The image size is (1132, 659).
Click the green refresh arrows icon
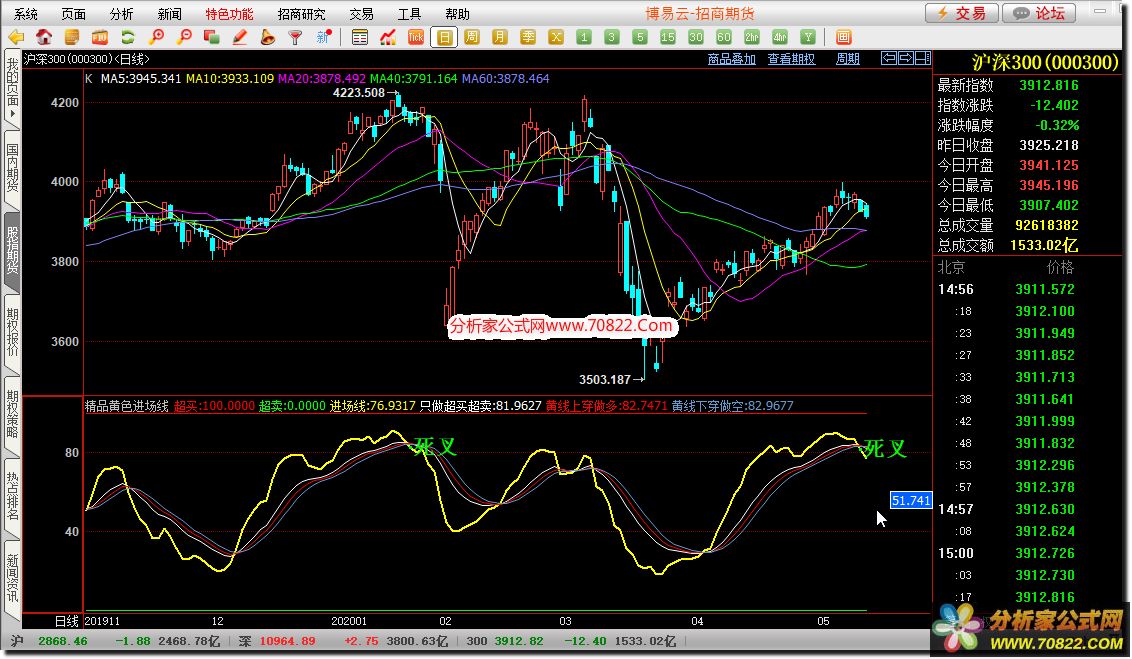pos(128,37)
